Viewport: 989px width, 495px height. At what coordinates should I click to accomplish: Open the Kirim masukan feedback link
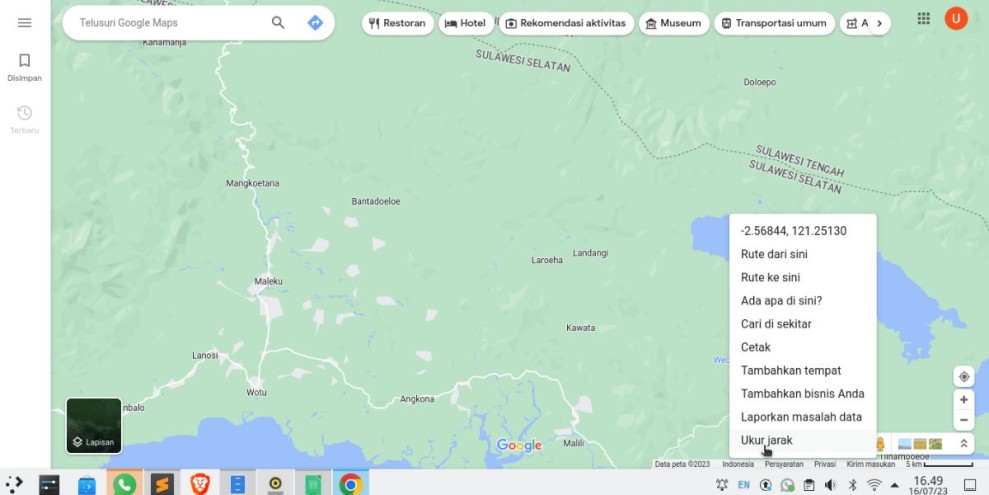[870, 464]
